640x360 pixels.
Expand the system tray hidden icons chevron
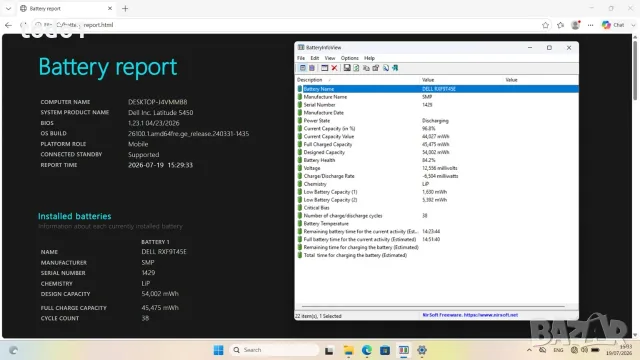(529, 350)
